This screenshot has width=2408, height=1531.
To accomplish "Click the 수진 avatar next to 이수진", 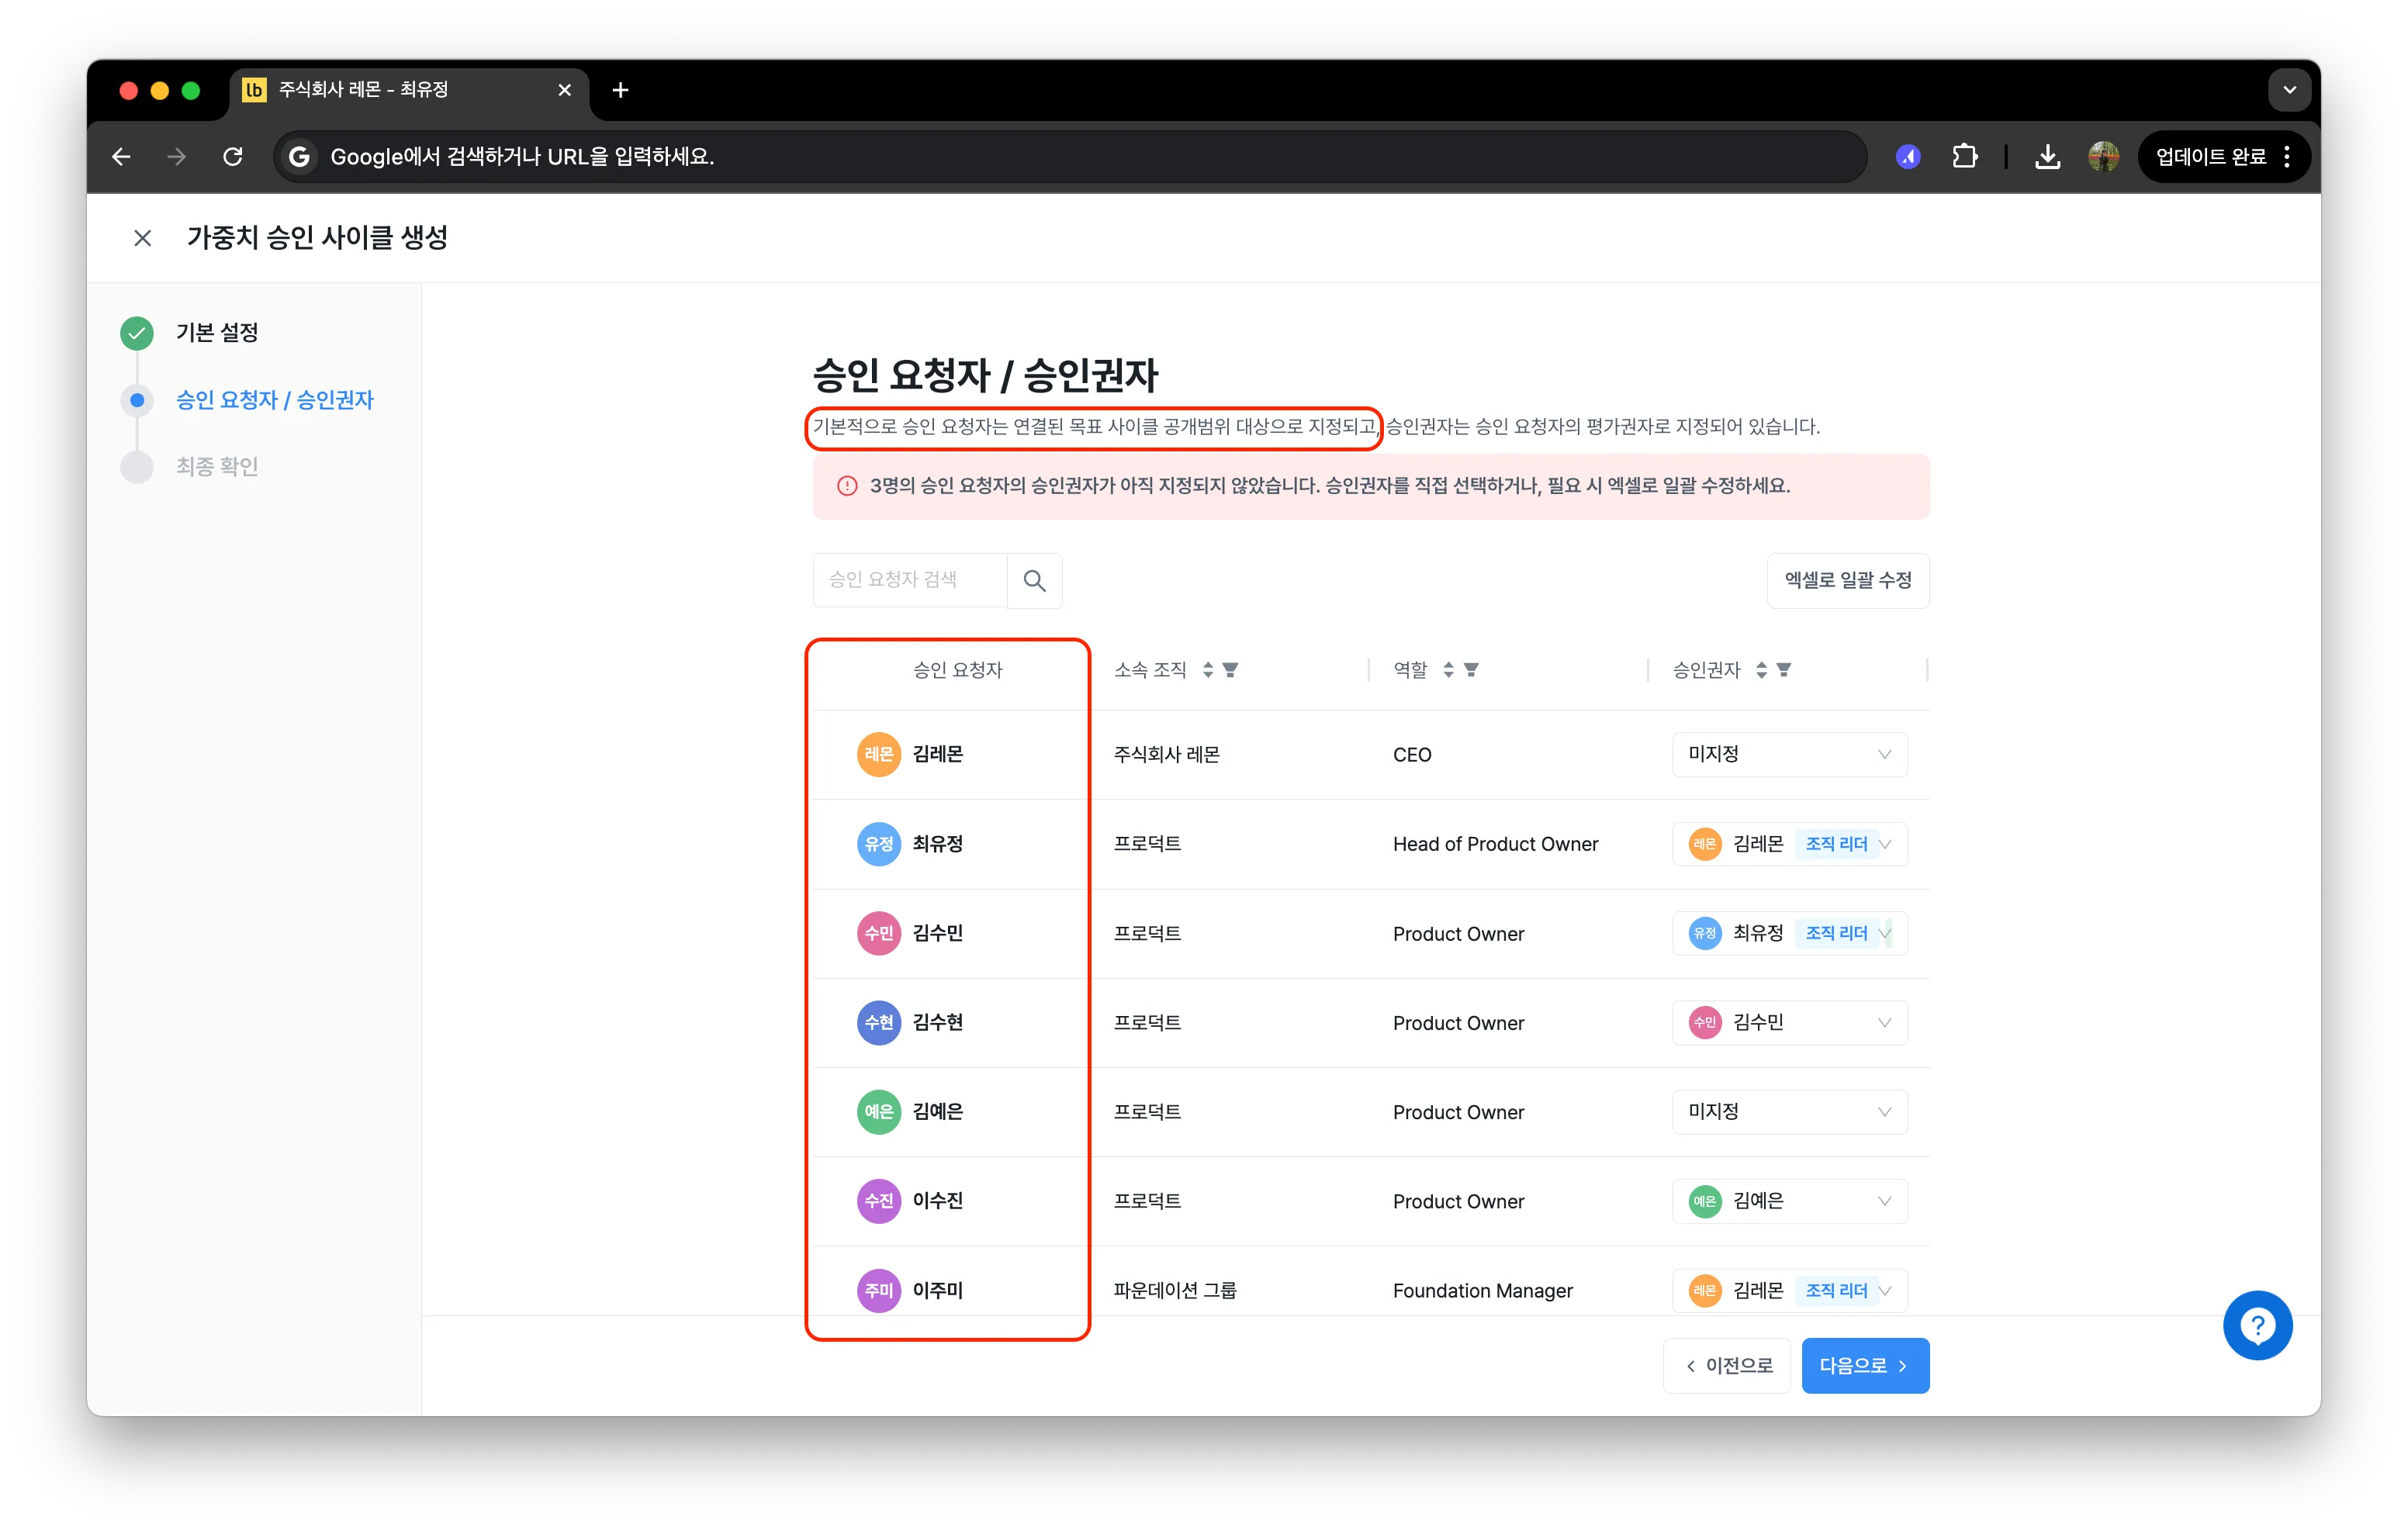I will click(878, 1202).
